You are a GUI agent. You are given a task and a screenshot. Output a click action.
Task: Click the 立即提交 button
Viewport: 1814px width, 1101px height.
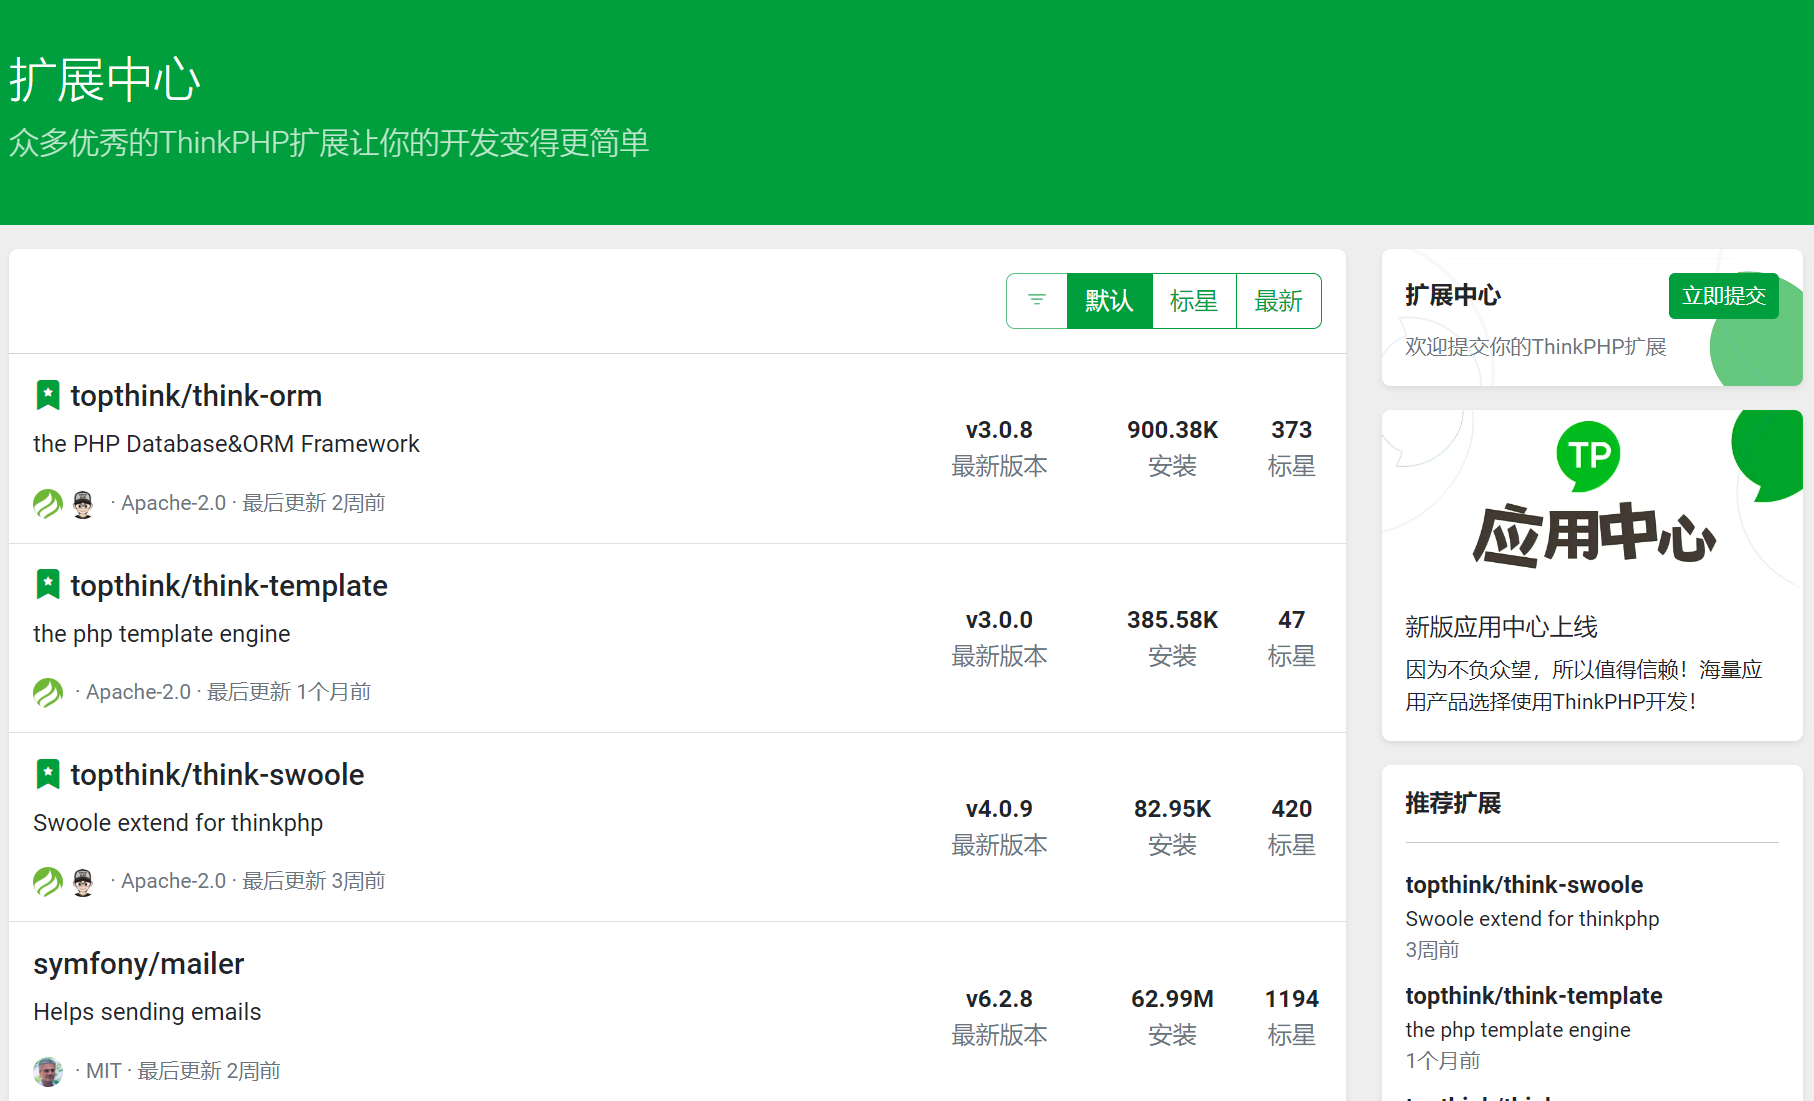click(x=1723, y=296)
